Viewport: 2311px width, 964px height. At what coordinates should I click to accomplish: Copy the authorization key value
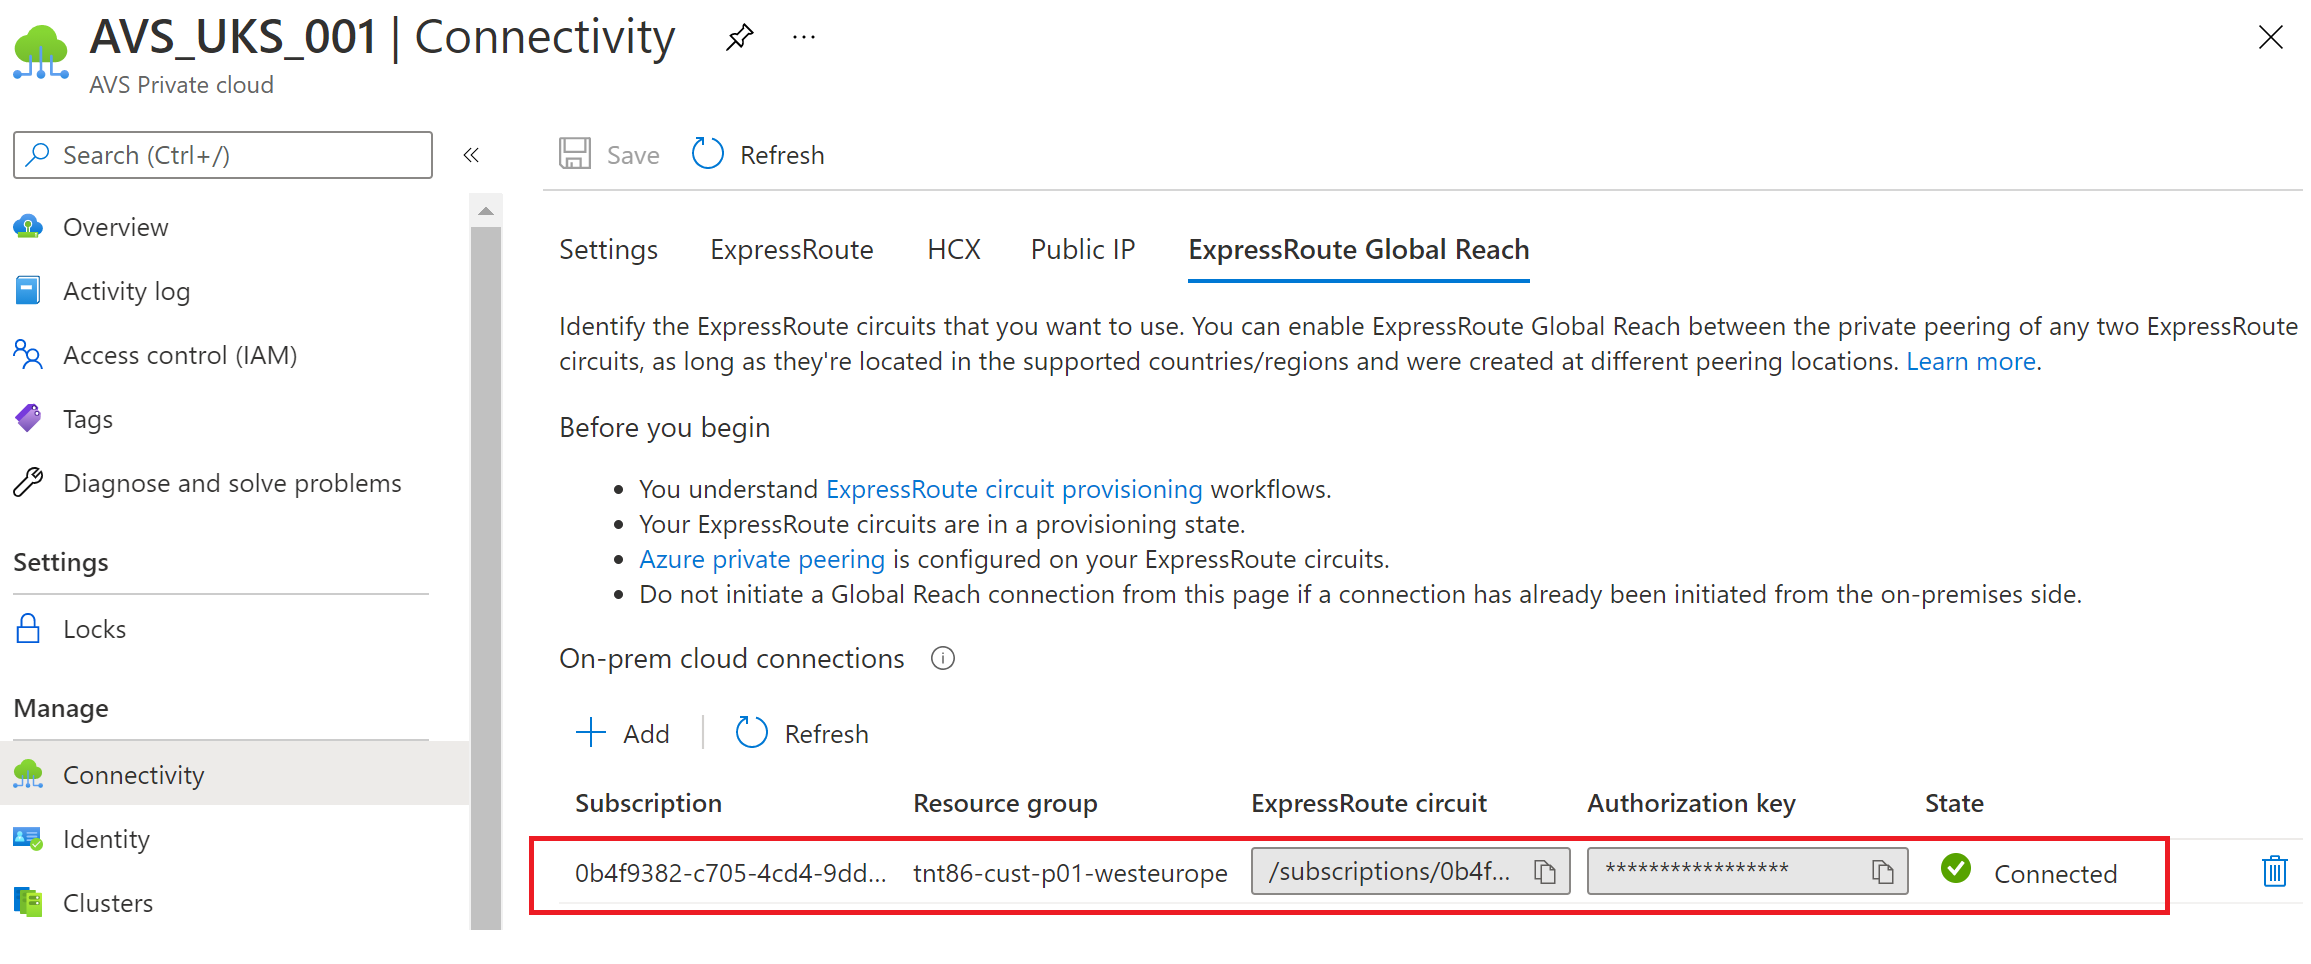tap(1883, 872)
